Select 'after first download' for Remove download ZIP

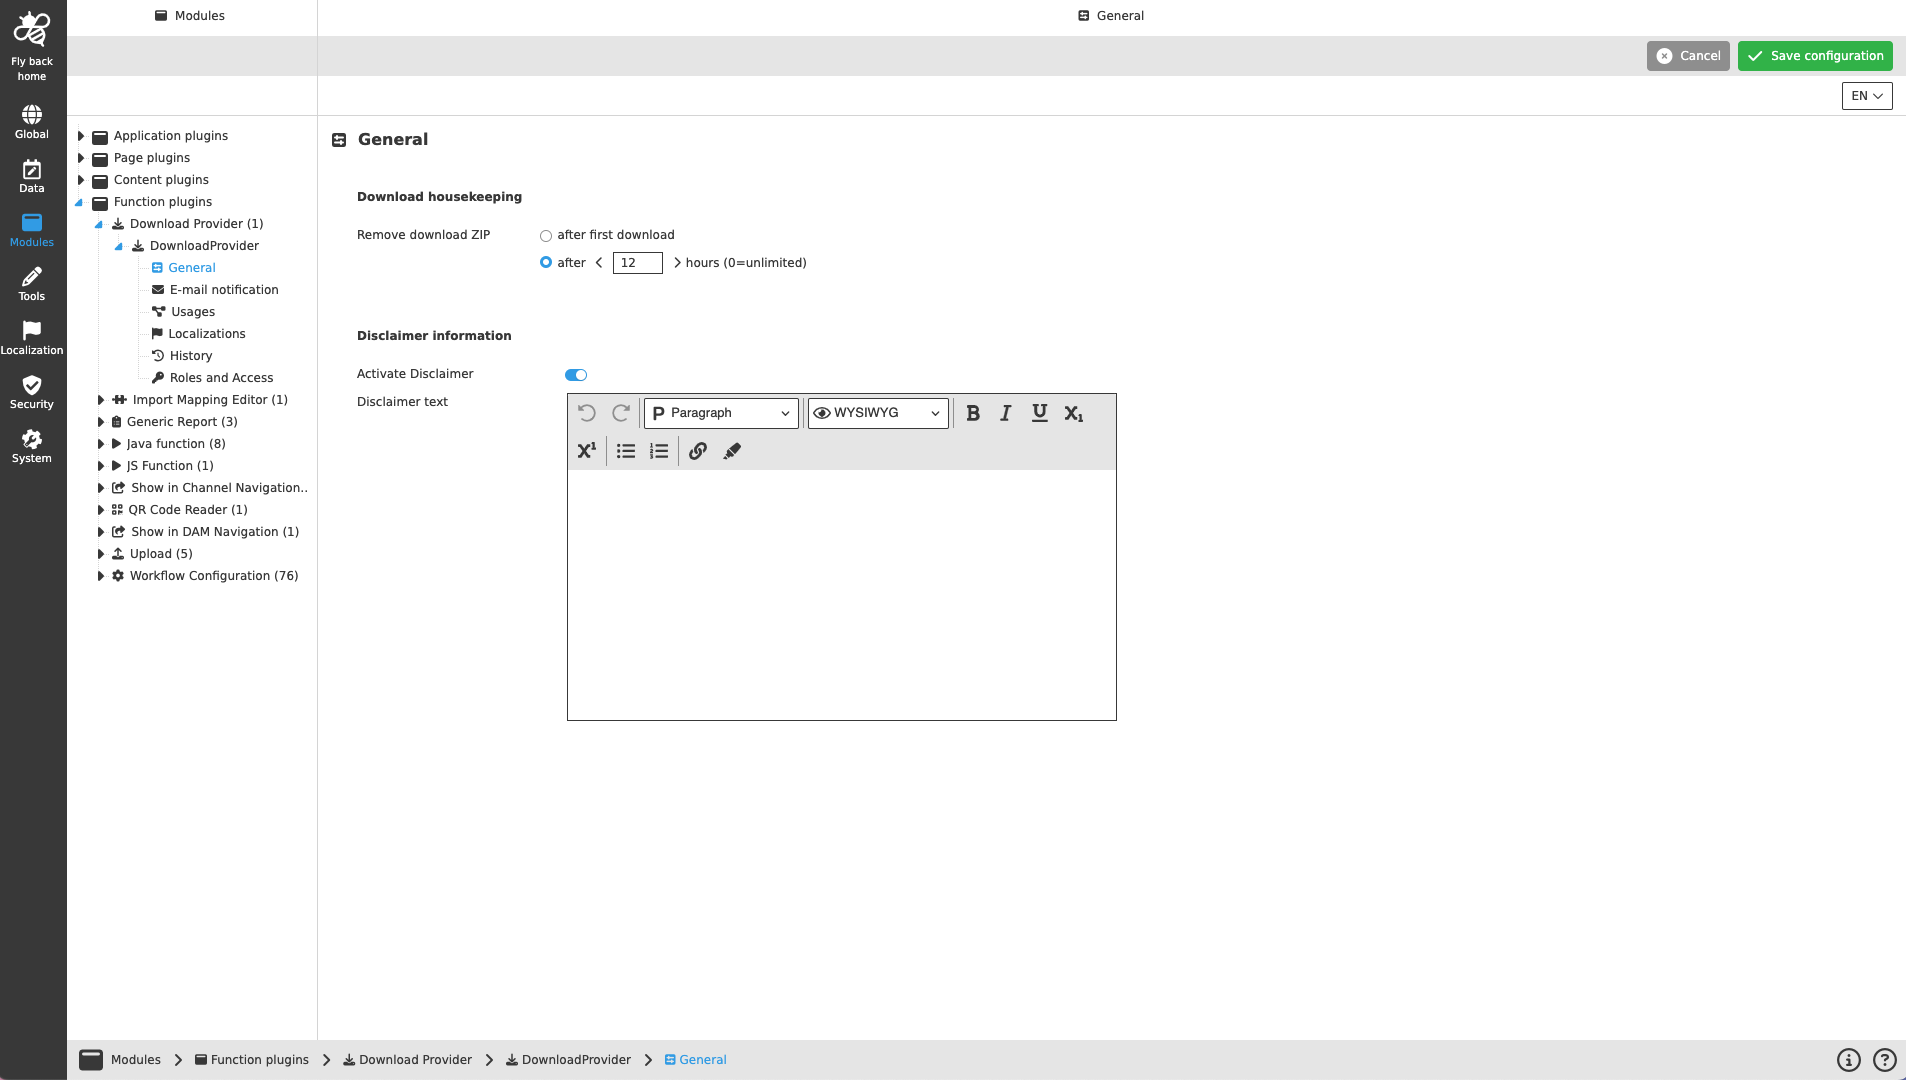tap(546, 235)
